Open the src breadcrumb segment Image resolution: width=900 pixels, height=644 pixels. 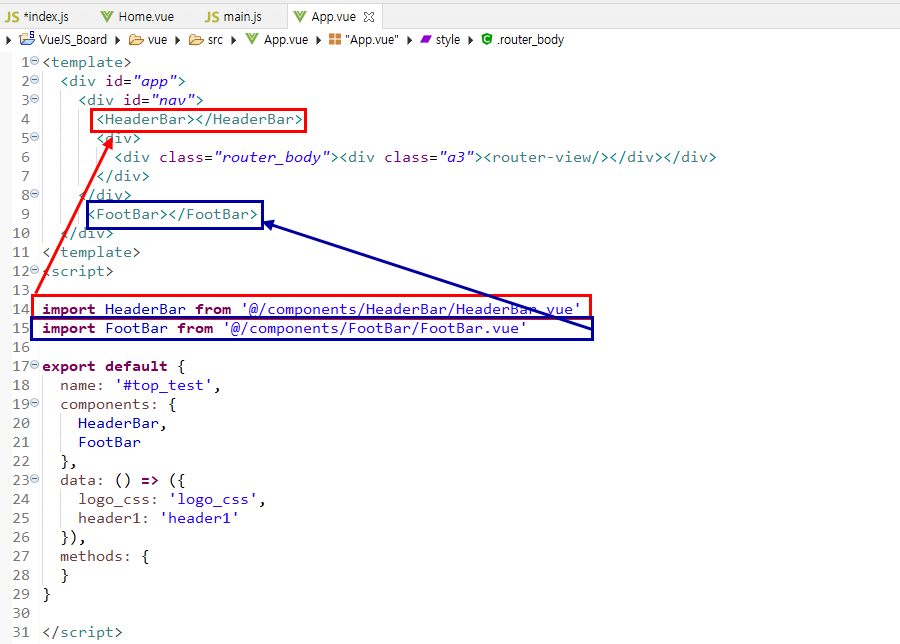215,40
